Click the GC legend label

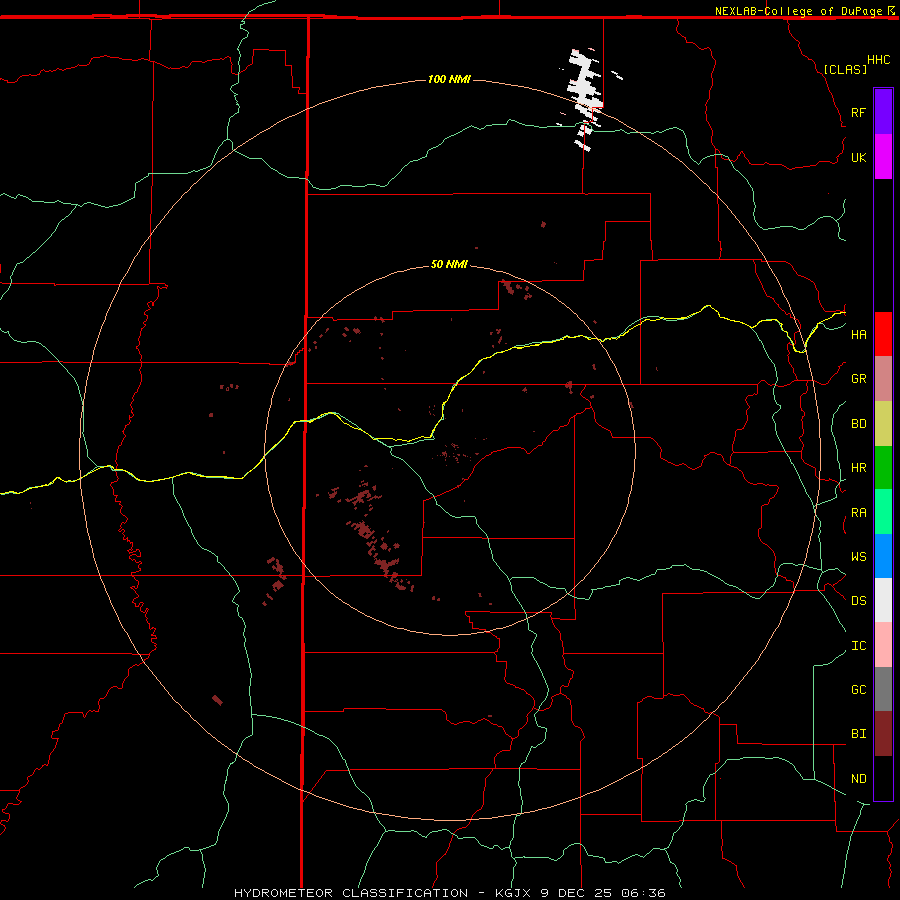[858, 690]
